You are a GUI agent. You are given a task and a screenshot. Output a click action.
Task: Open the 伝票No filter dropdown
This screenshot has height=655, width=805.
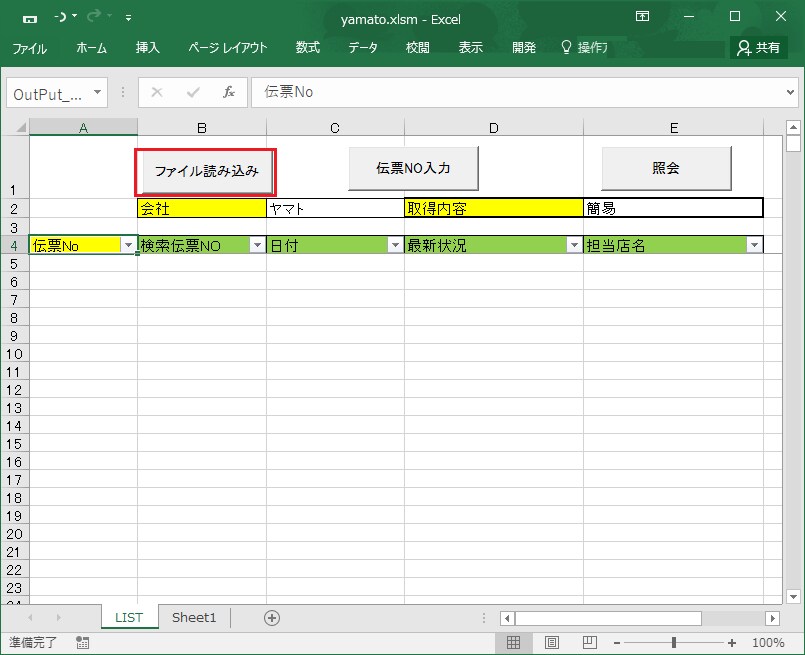click(x=128, y=245)
